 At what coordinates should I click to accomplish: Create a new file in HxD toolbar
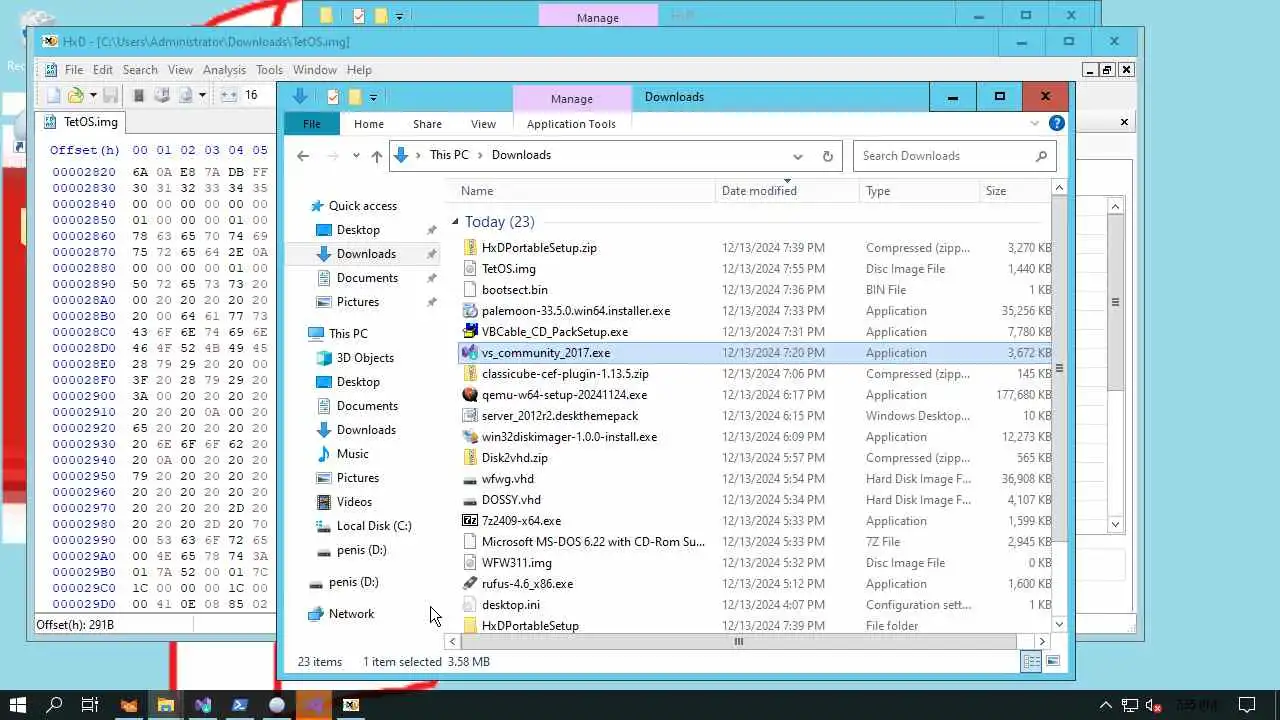pos(54,95)
